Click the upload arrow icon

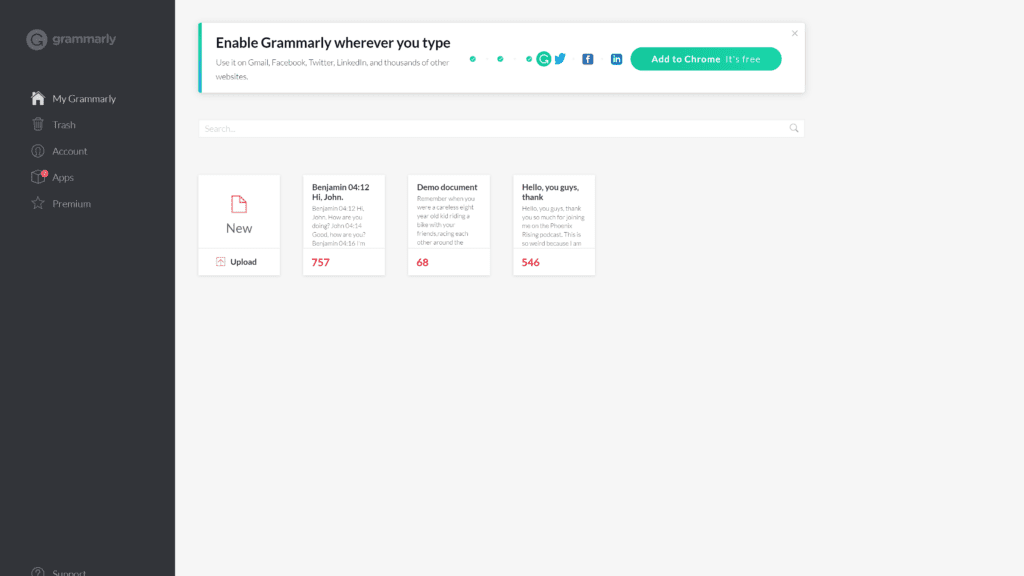click(x=221, y=261)
